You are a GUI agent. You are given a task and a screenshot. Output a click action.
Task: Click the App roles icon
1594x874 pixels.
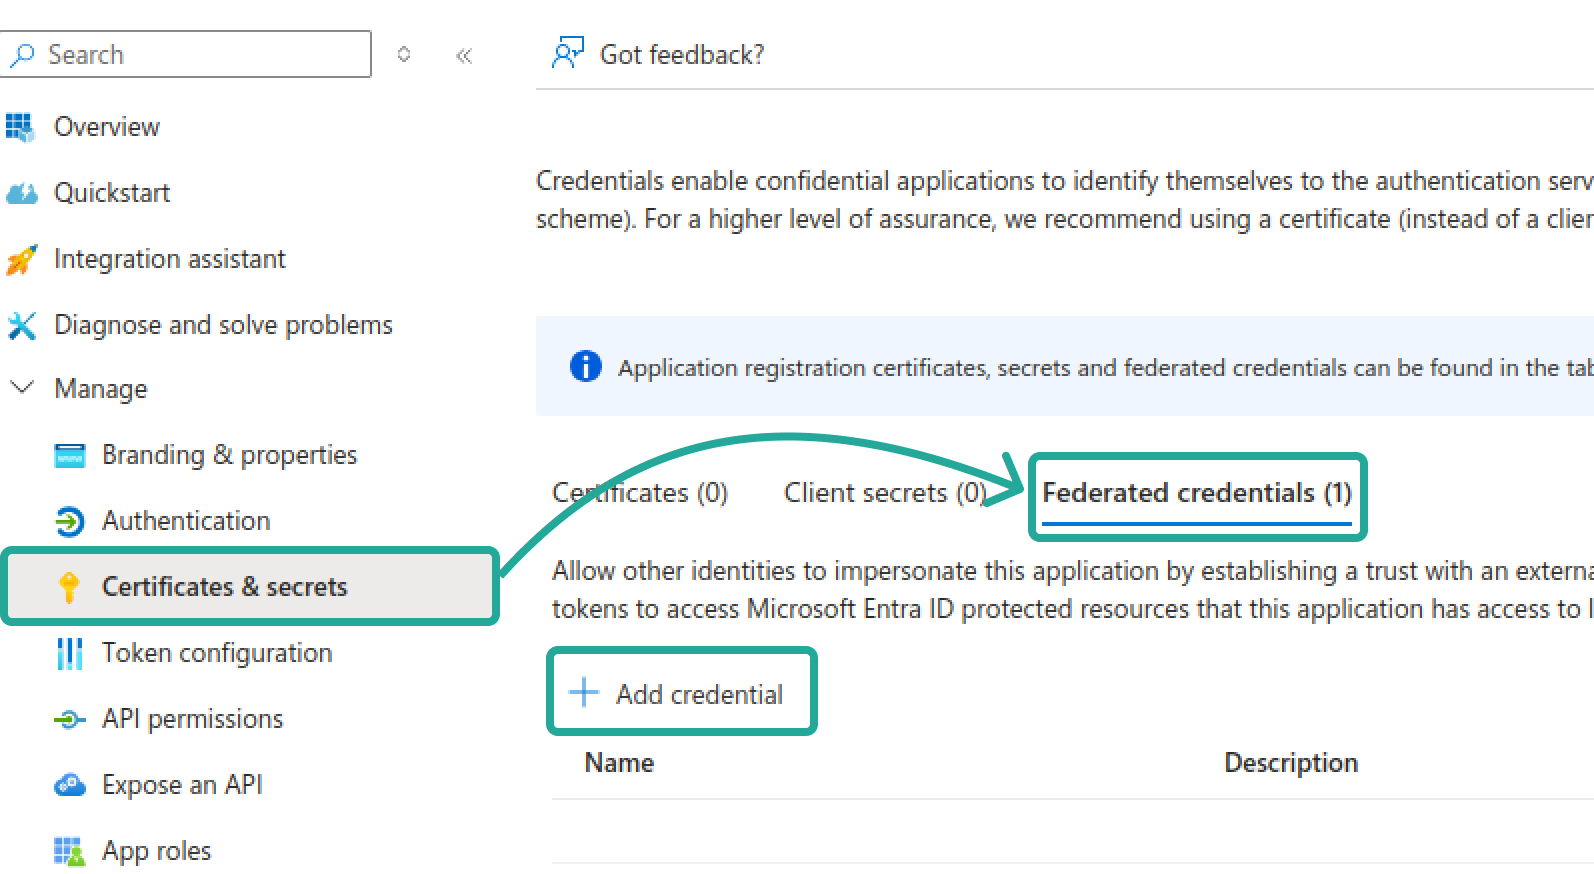(69, 851)
